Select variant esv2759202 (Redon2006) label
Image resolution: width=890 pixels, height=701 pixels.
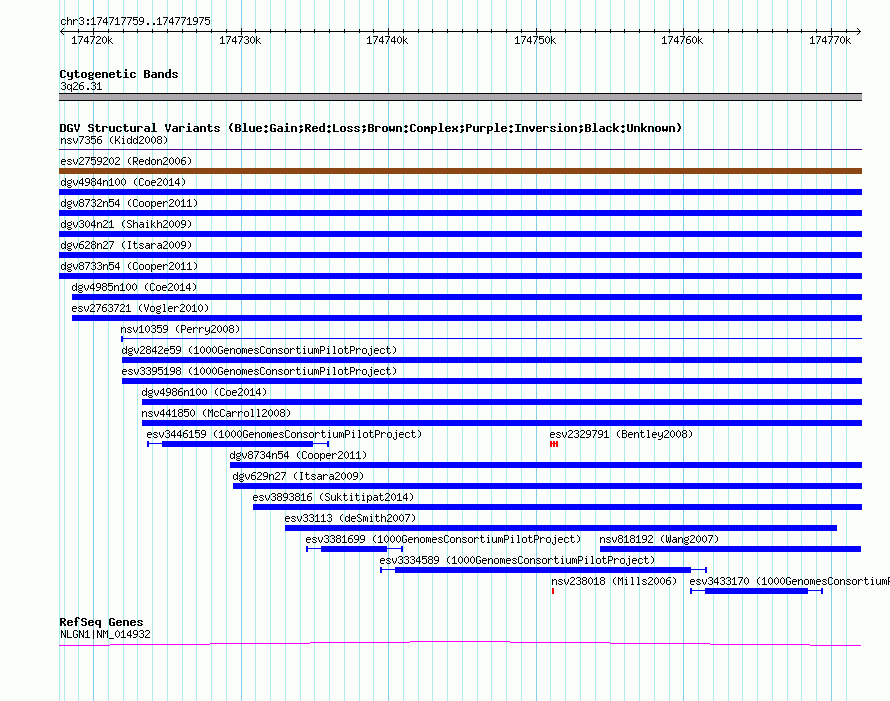click(126, 161)
